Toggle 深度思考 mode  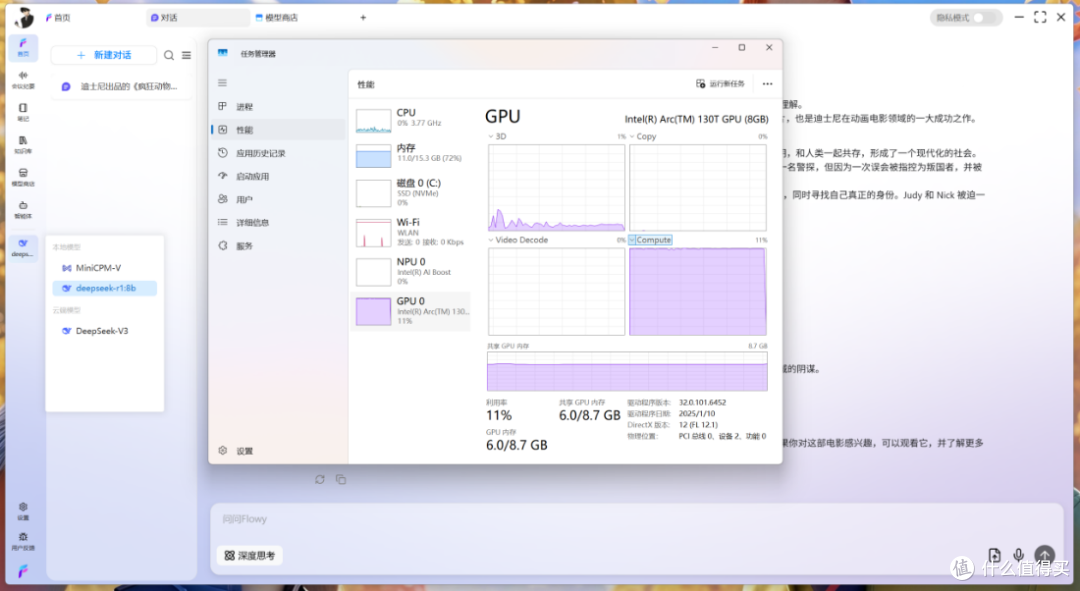click(249, 555)
